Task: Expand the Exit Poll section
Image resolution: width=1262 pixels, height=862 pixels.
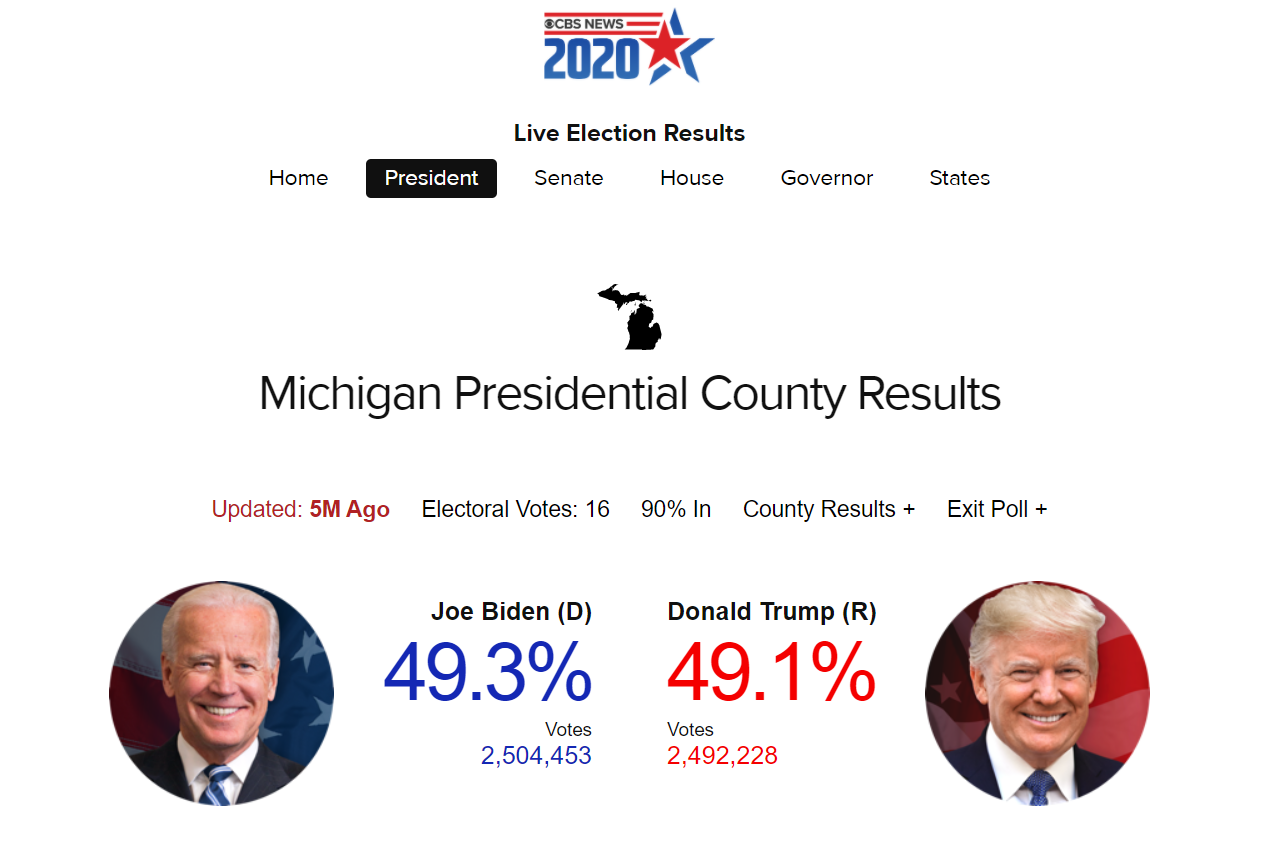Action: point(997,509)
